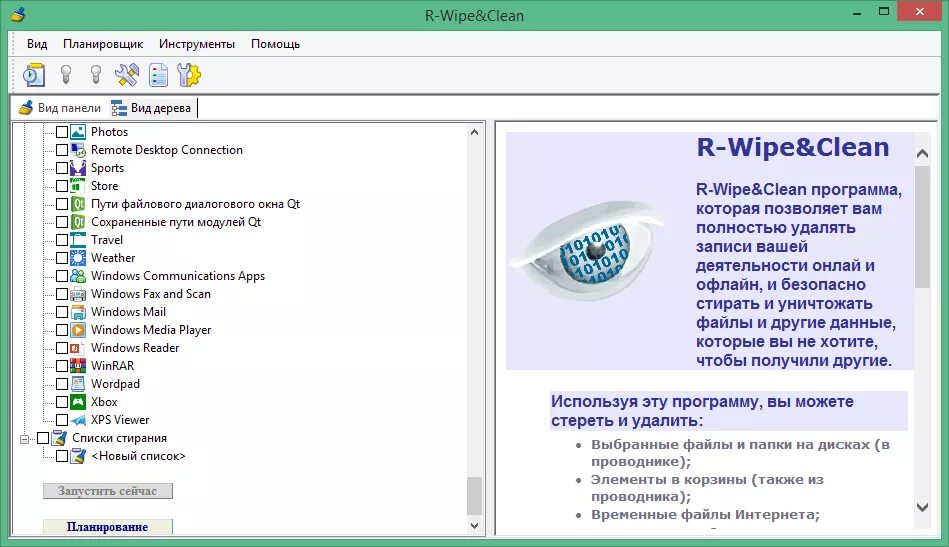Click the tree pane scrollbar thumb
Image resolution: width=949 pixels, height=547 pixels.
click(x=474, y=496)
